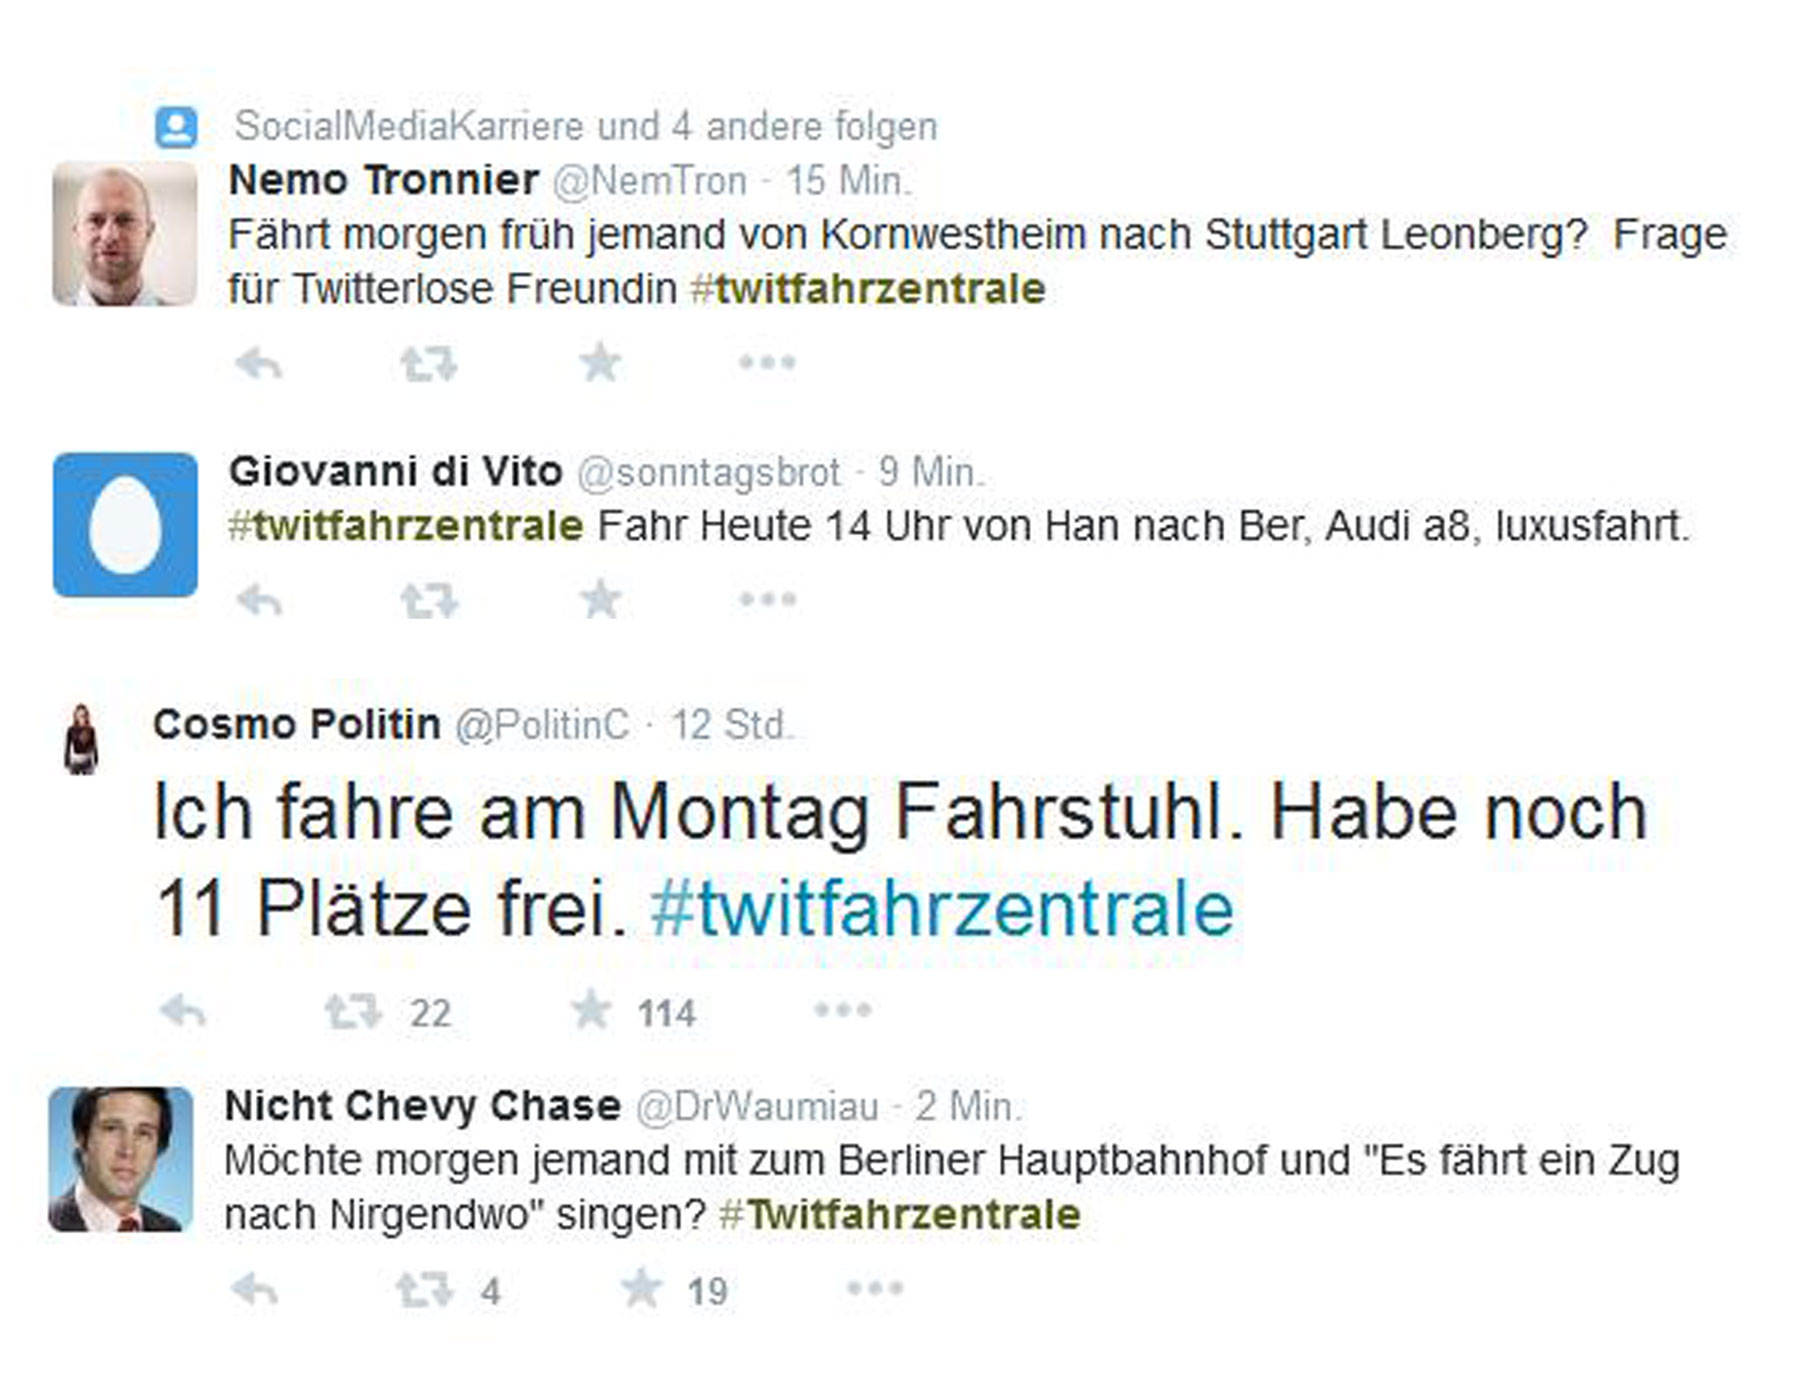
Task: Open more options on Nemo Tronnier's tweet
Action: click(x=767, y=362)
